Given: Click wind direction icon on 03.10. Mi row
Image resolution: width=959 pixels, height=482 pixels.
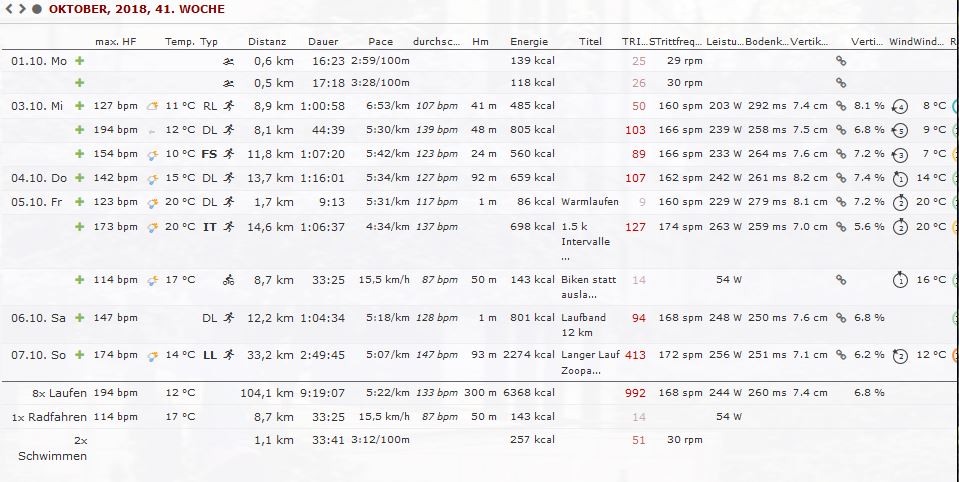Looking at the screenshot, I should [x=899, y=105].
